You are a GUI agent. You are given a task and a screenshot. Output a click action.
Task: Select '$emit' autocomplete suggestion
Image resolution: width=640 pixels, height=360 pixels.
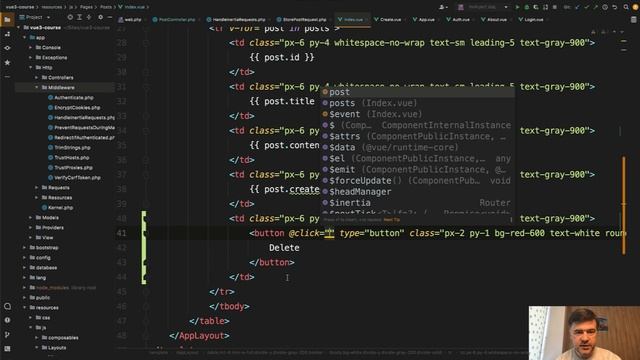[417, 169]
